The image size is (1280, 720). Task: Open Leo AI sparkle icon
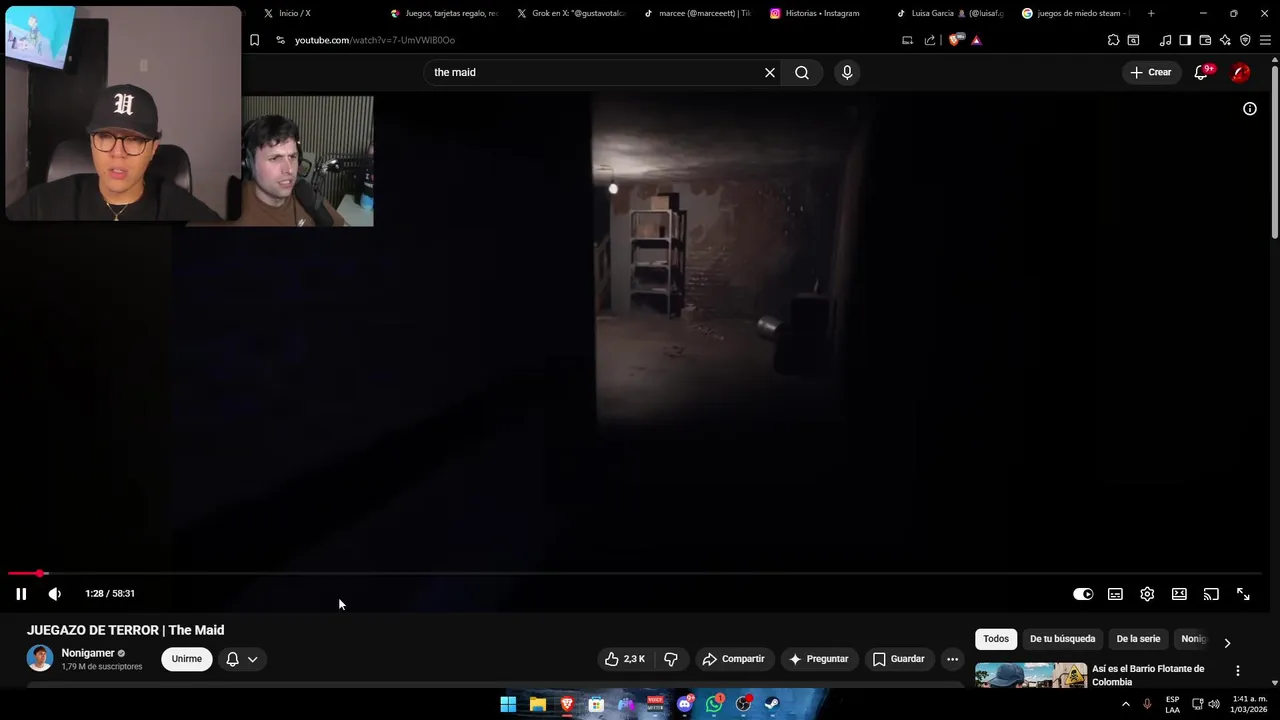[1225, 40]
